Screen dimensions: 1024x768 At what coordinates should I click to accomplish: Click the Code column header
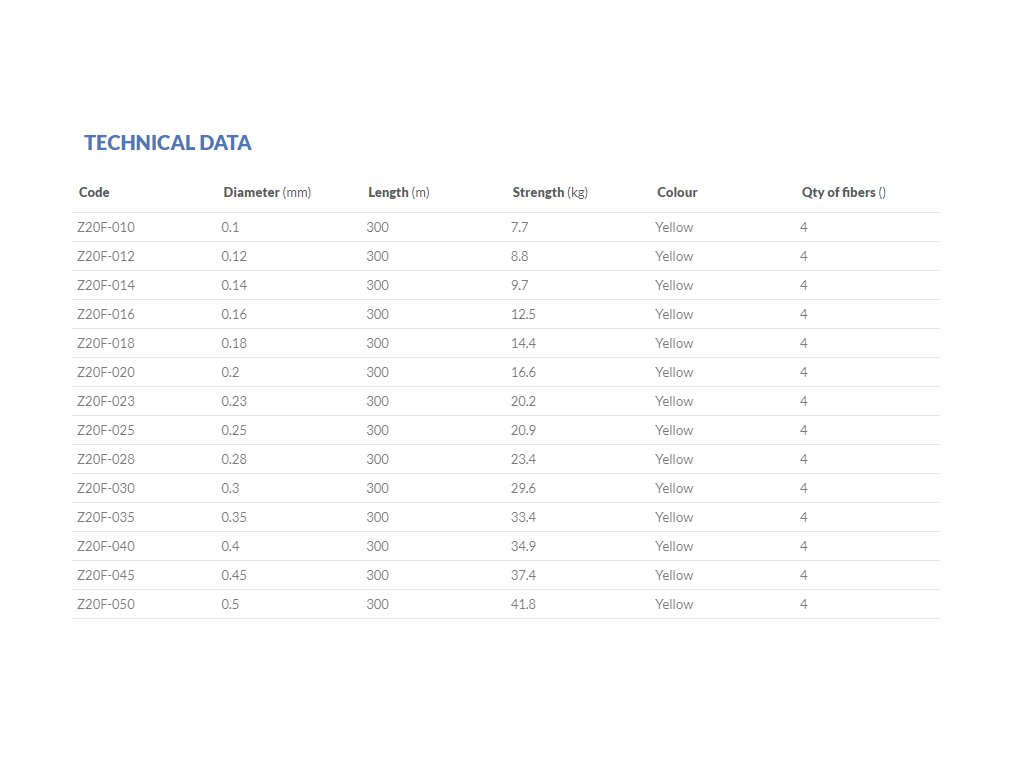coord(94,192)
